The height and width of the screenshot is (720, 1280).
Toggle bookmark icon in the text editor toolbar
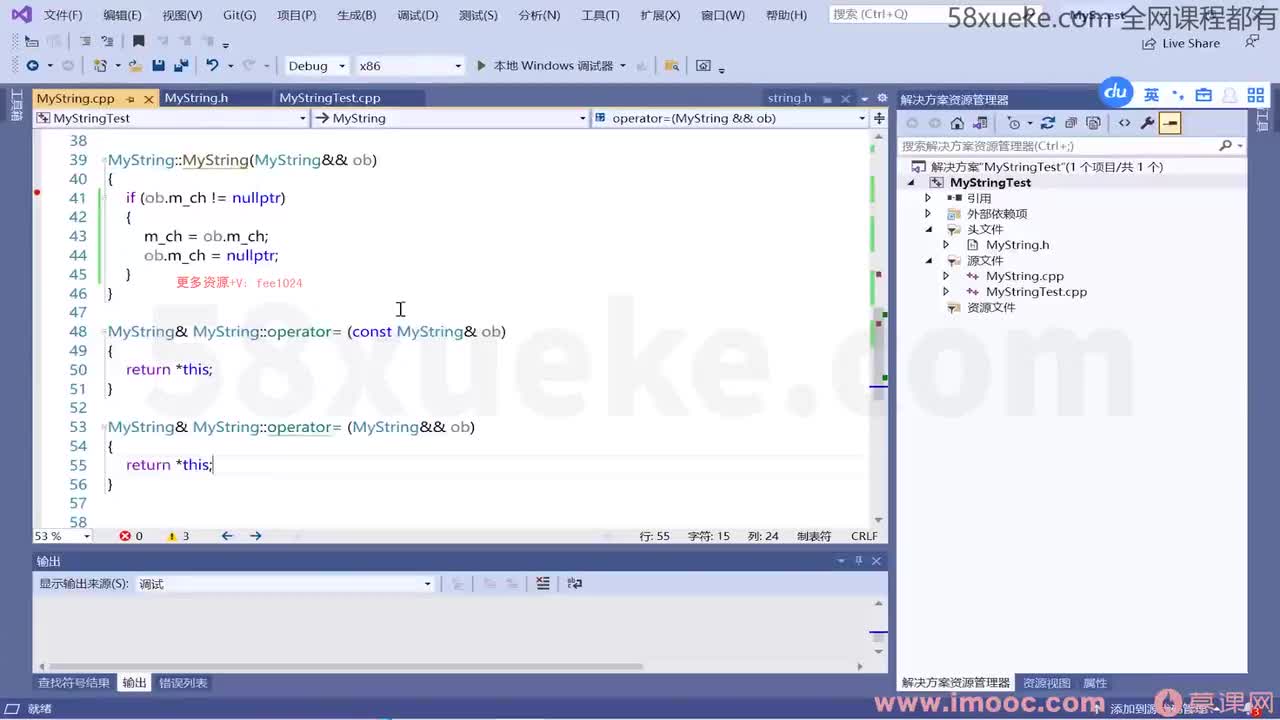(x=138, y=42)
